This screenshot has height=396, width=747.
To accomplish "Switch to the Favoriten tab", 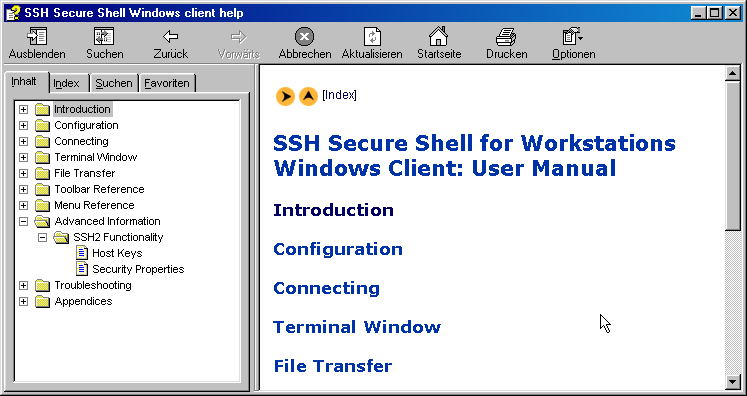I will pyautogui.click(x=167, y=83).
